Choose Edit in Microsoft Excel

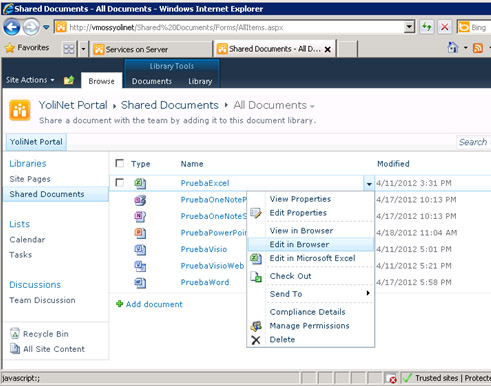[x=312, y=258]
